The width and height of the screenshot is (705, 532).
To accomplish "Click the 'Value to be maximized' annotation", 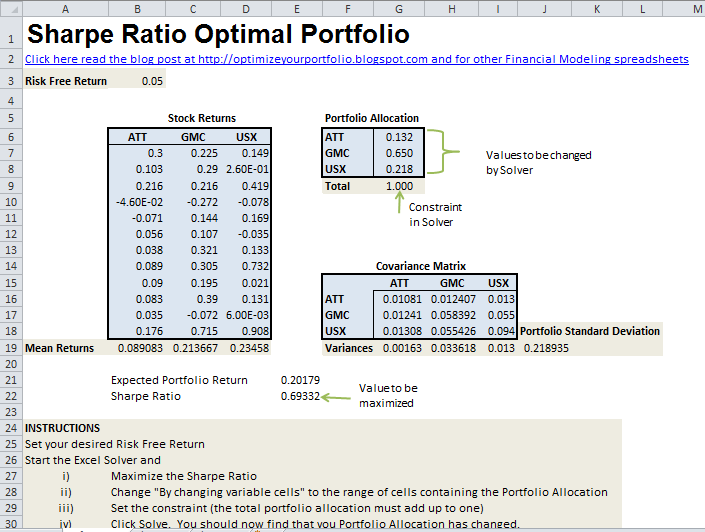I will 388,395.
